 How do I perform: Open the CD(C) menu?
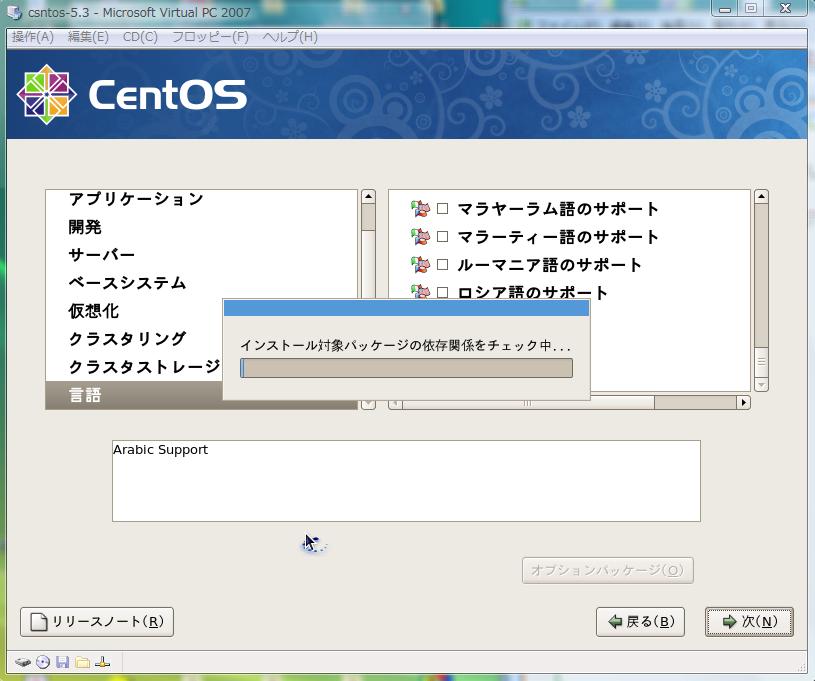[140, 37]
